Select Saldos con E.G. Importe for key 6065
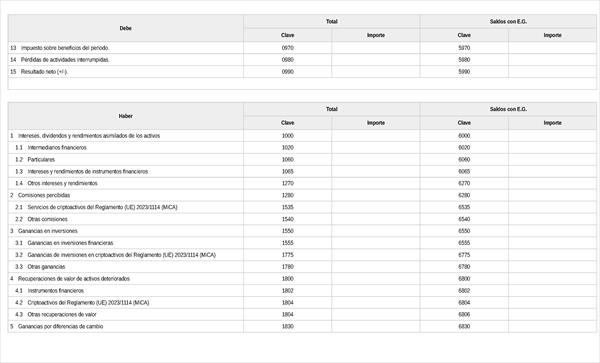 point(552,171)
